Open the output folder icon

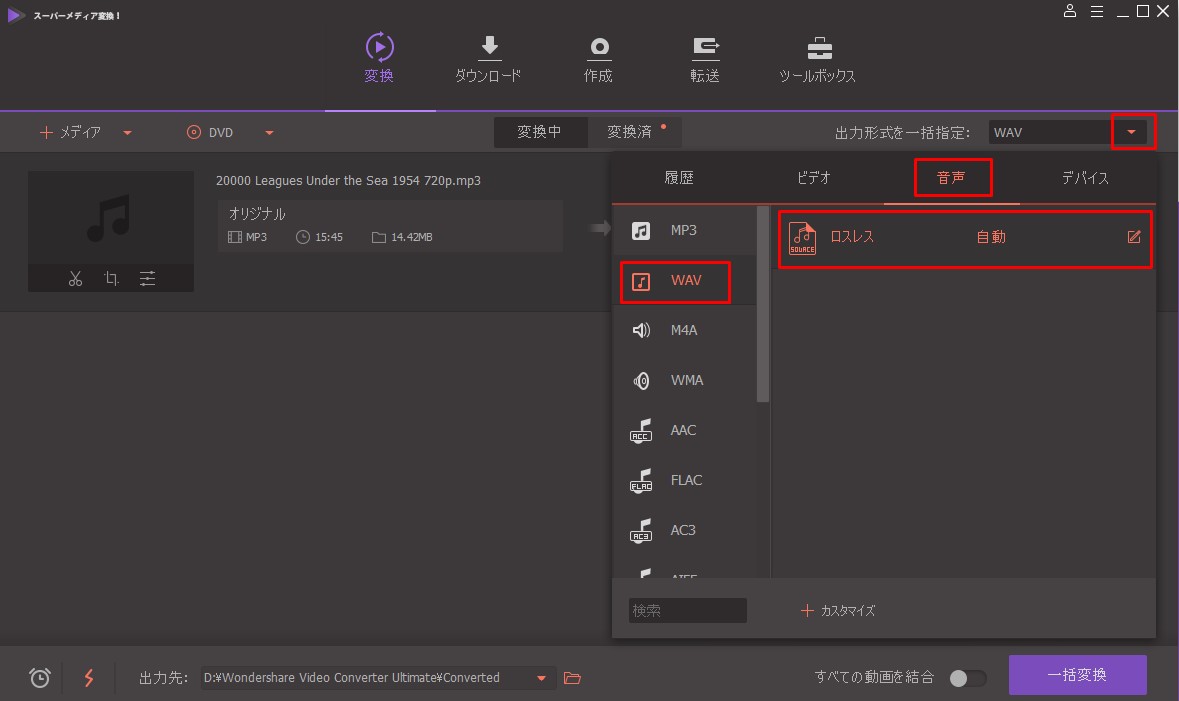tap(572, 678)
